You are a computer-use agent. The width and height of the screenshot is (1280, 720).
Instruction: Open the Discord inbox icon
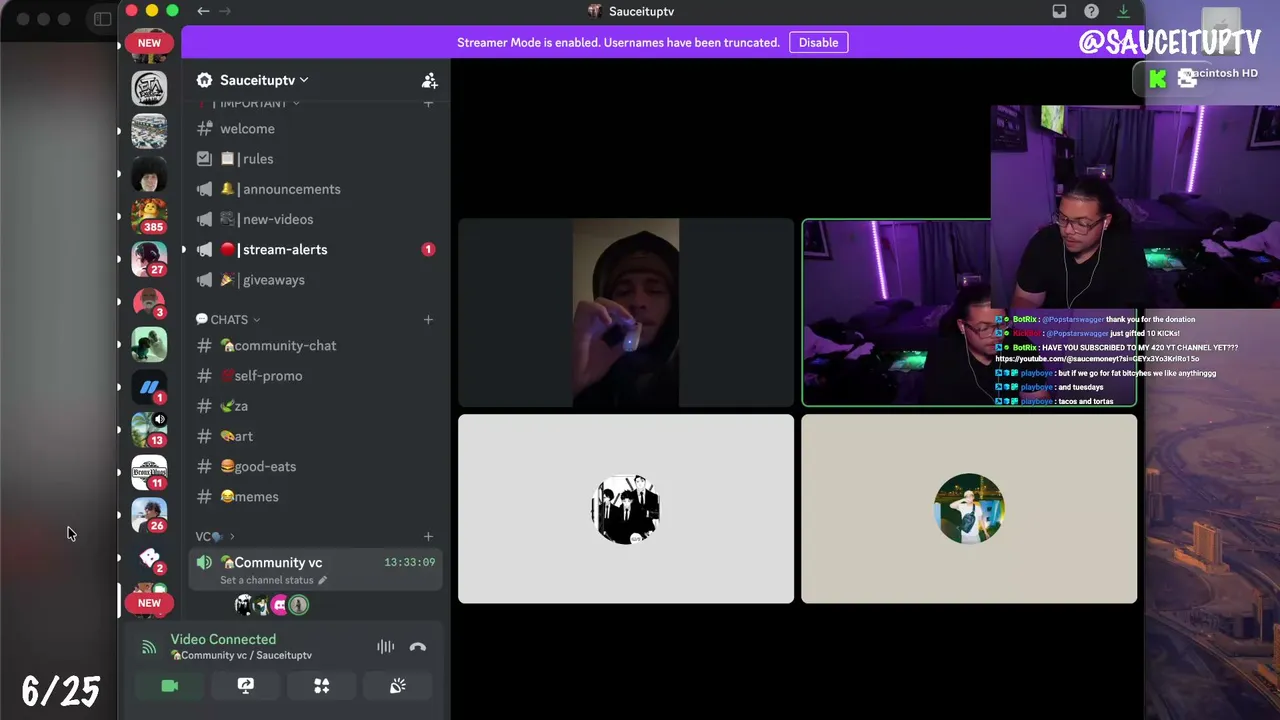[x=1059, y=11]
